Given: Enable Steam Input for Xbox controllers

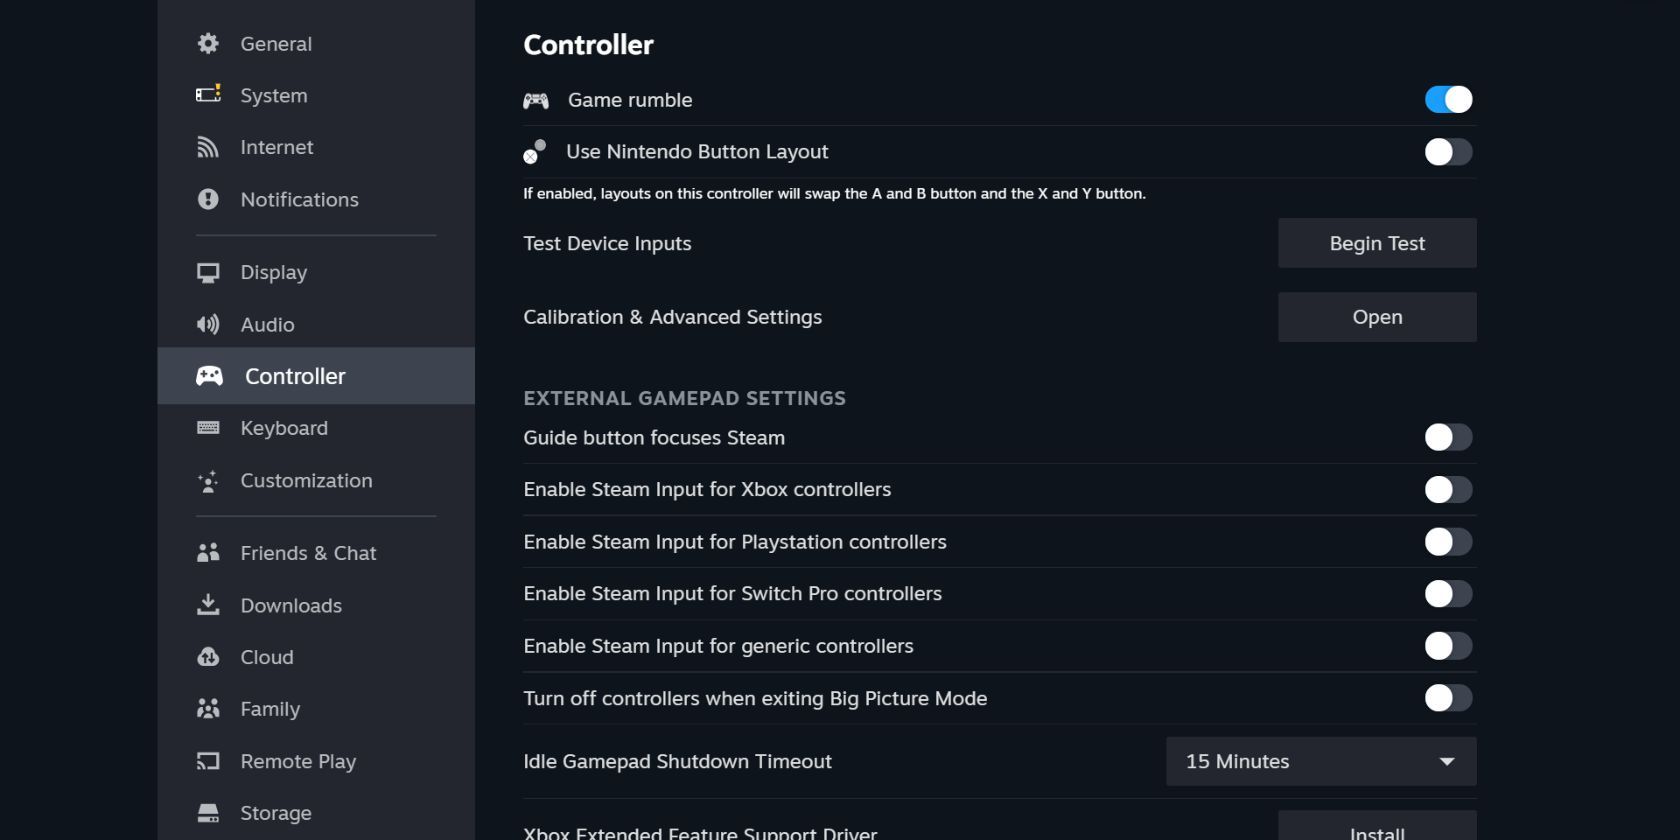Looking at the screenshot, I should 1448,489.
